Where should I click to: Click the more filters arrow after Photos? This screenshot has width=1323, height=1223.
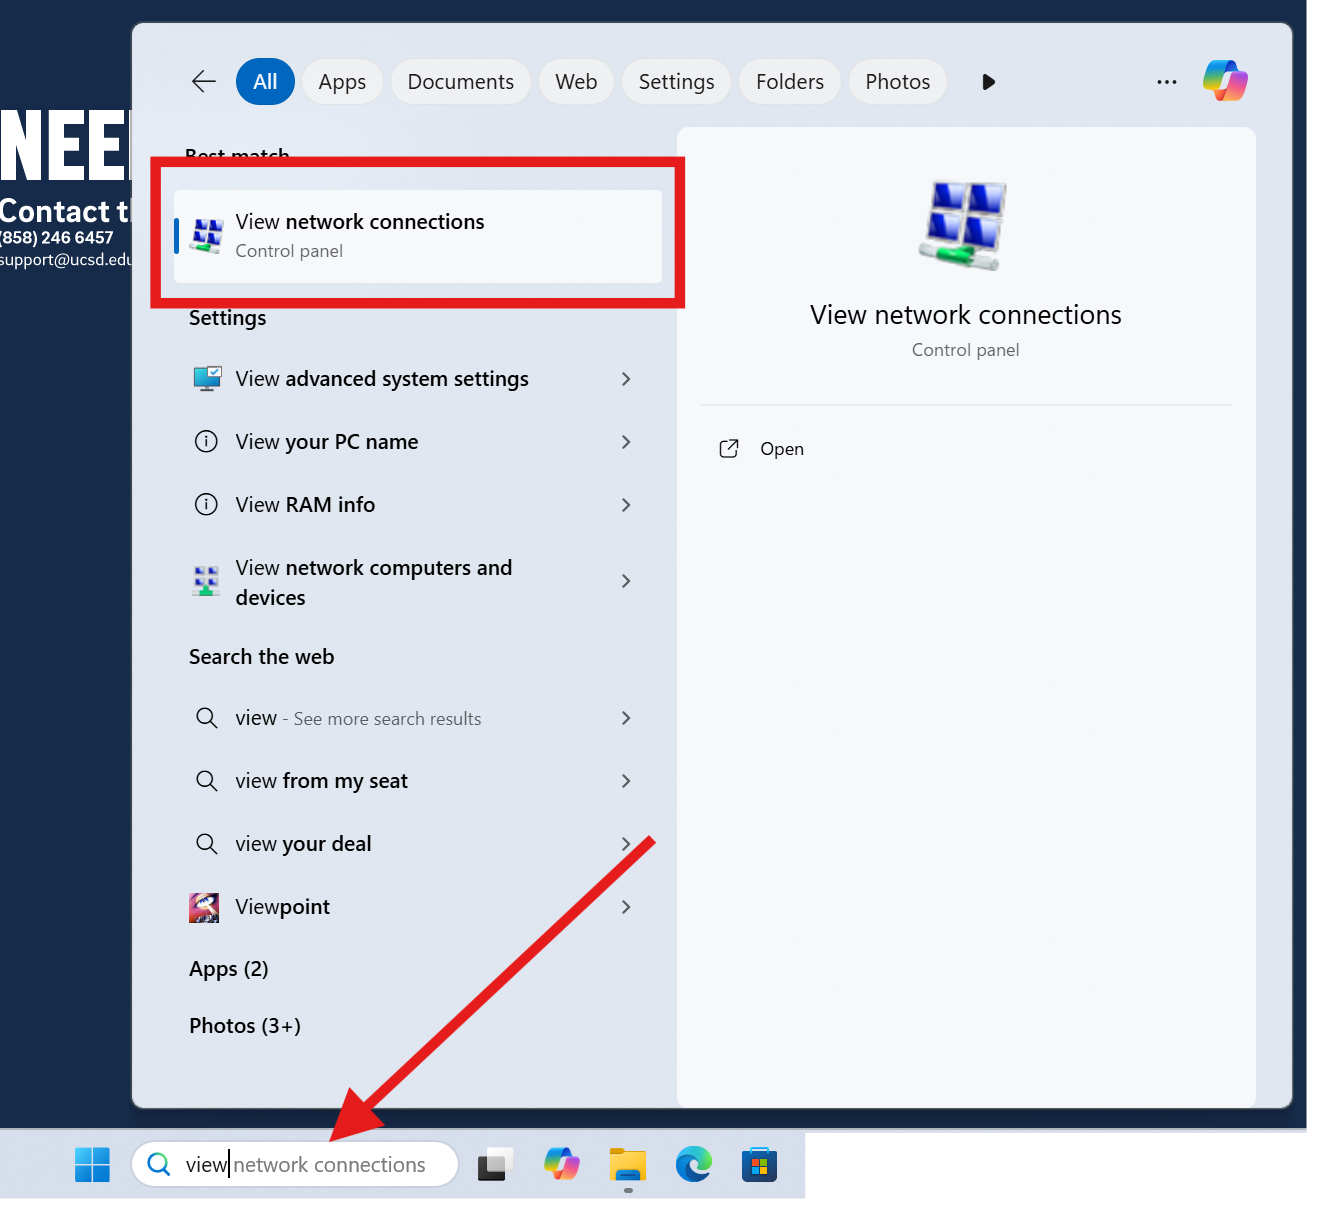tap(988, 81)
